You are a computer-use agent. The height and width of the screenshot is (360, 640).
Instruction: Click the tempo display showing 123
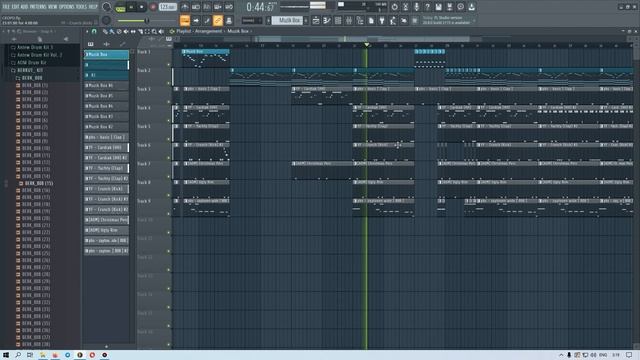(x=168, y=7)
